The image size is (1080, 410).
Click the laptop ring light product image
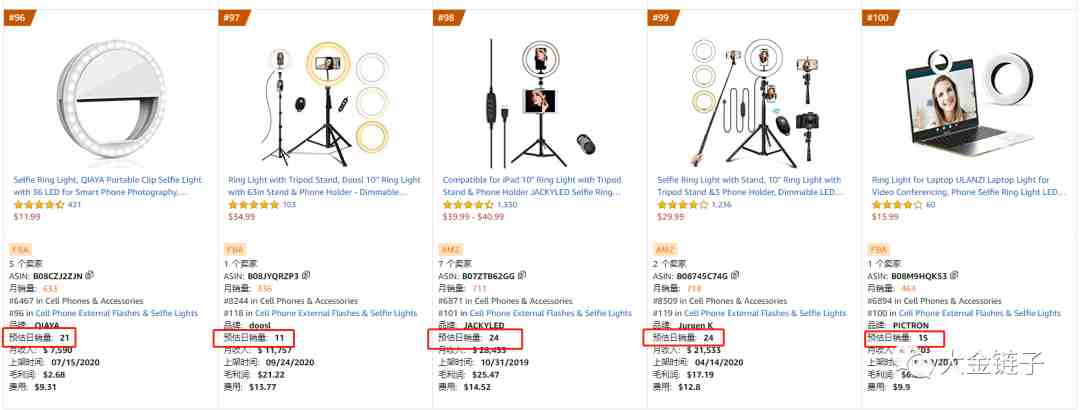[968, 103]
